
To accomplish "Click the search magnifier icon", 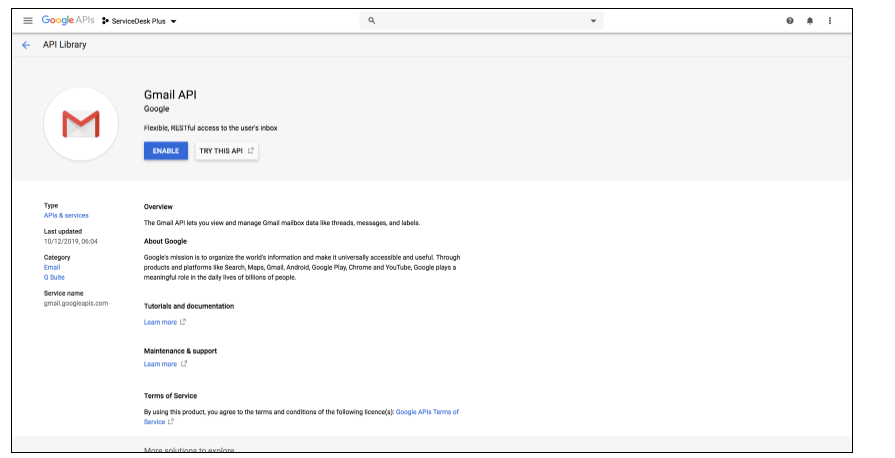I will pyautogui.click(x=372, y=20).
